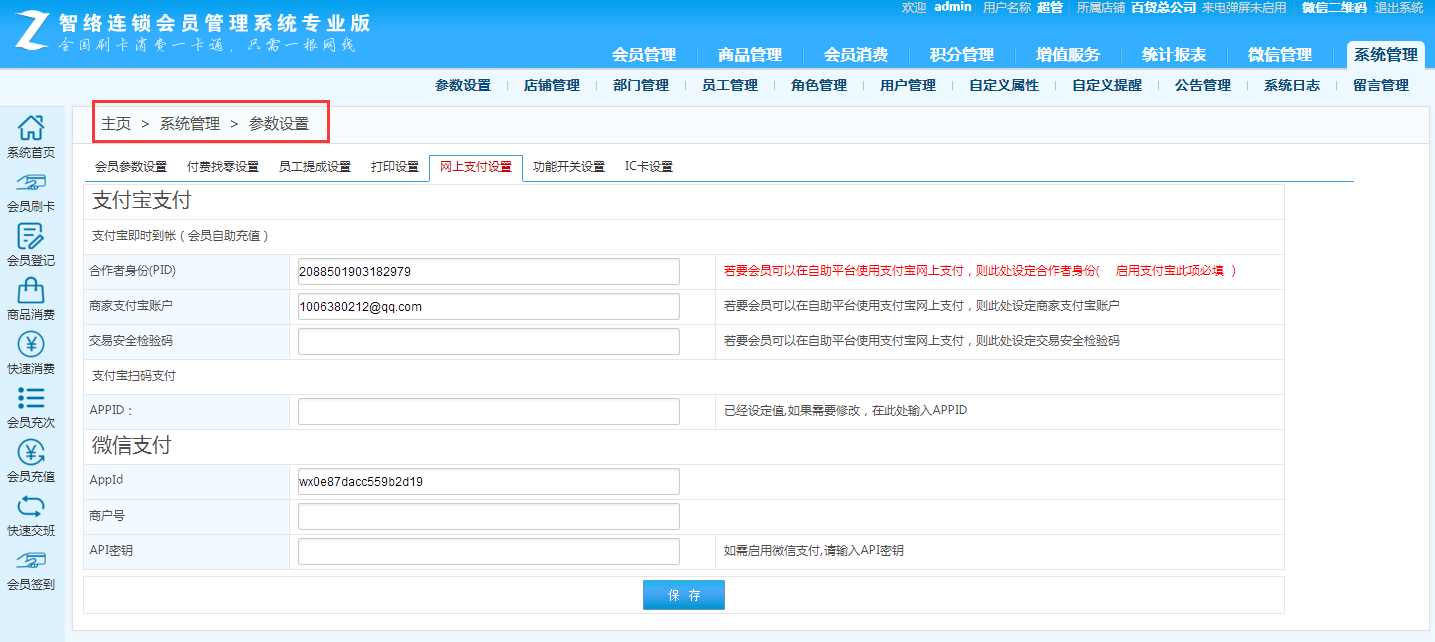Open the 会员签到 check-in icon
Viewport: 1435px width, 642px height.
(31, 560)
